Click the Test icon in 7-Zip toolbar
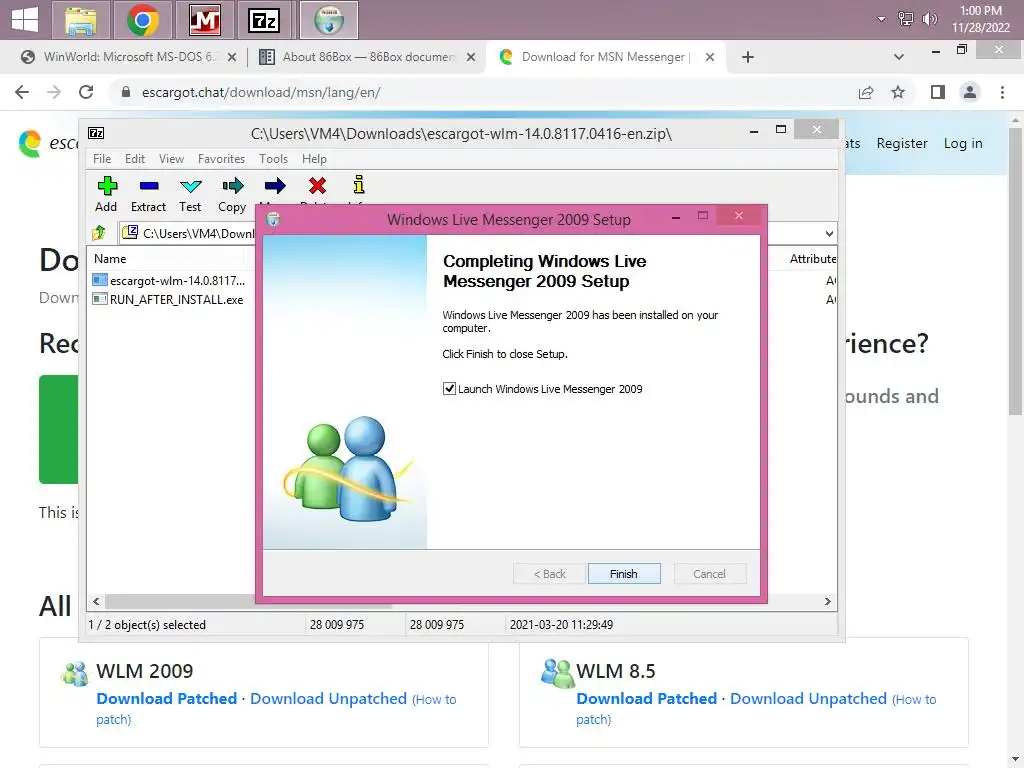The width and height of the screenshot is (1024, 768). click(190, 187)
